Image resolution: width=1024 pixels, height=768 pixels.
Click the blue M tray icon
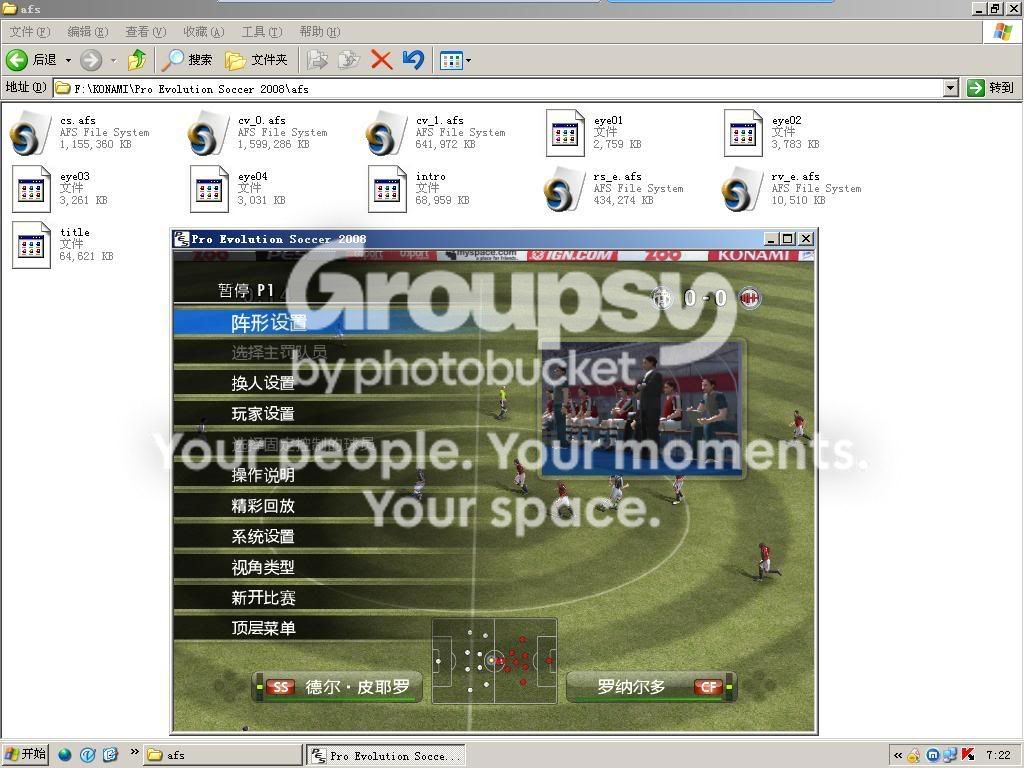click(x=933, y=756)
